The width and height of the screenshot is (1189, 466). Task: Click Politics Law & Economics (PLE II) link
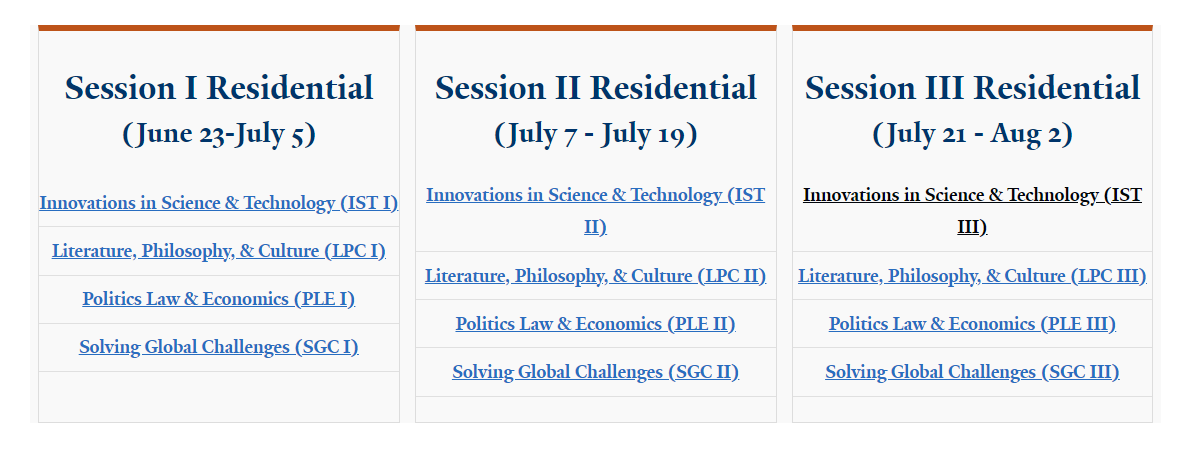tap(595, 324)
